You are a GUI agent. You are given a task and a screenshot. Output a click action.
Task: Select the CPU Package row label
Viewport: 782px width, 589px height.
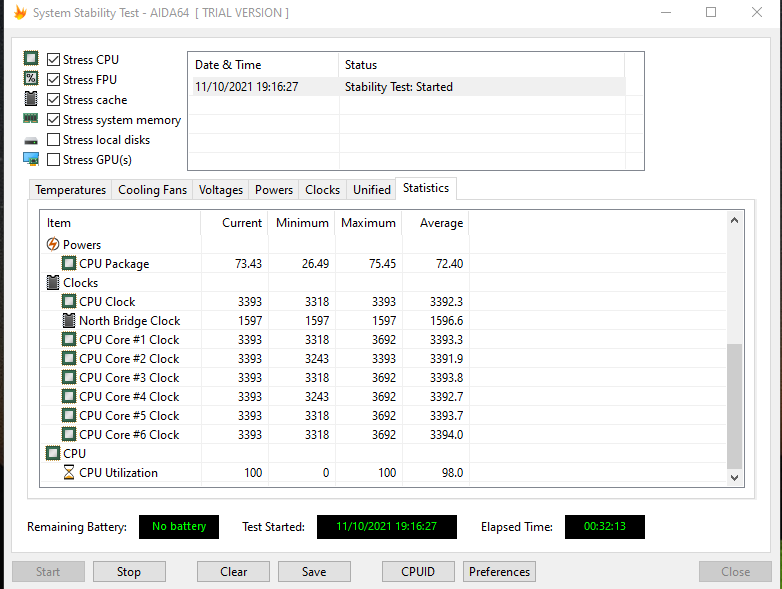point(114,263)
